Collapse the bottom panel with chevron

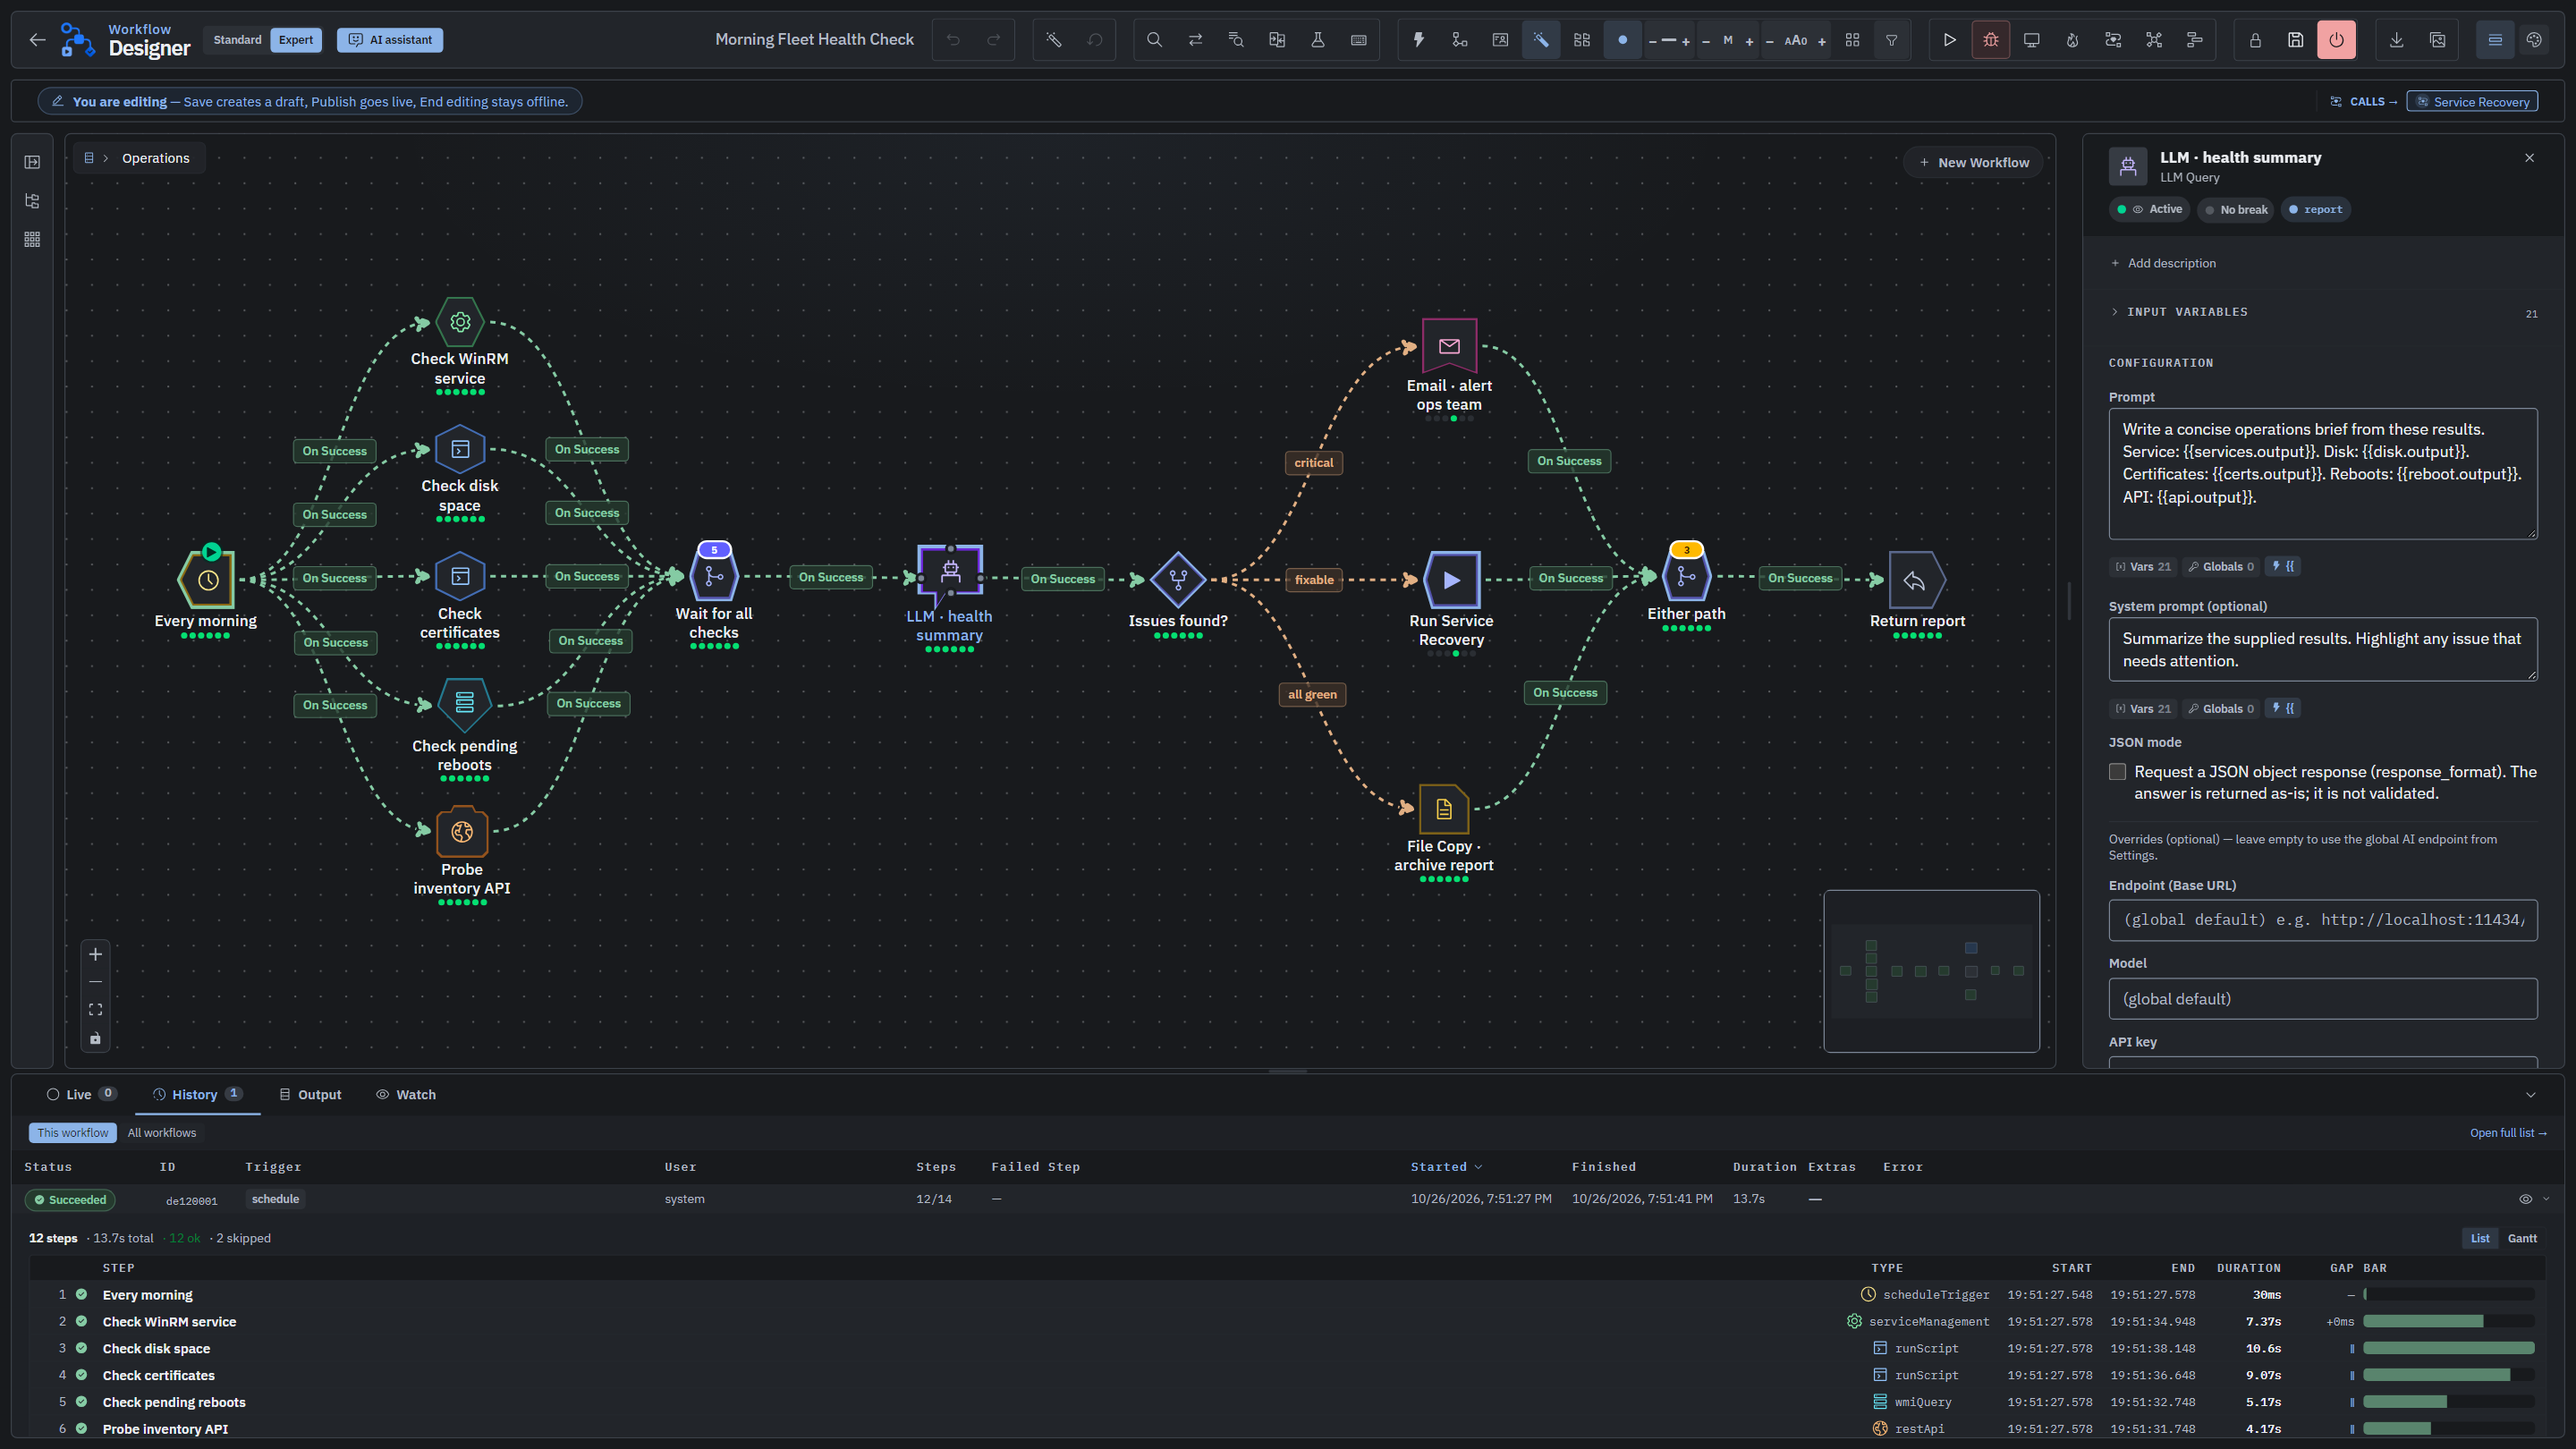point(2530,1095)
